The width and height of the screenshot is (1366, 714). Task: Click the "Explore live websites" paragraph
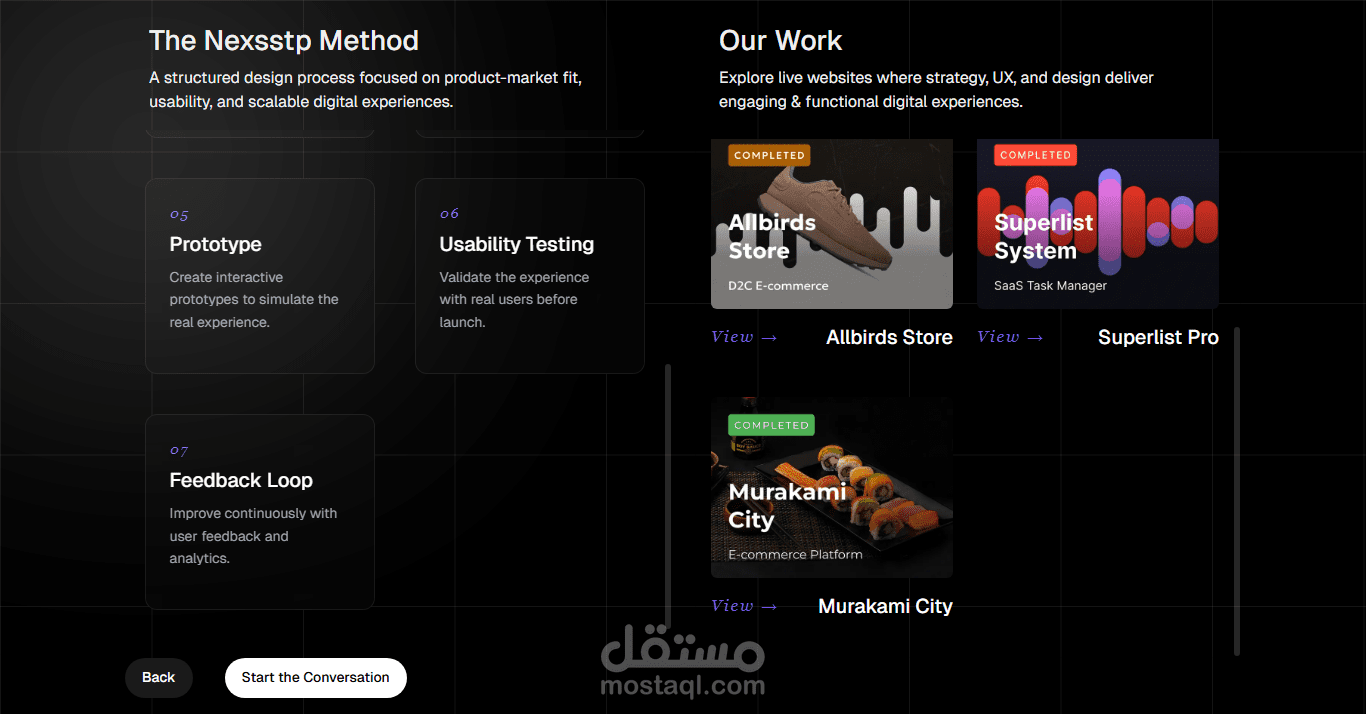[936, 90]
